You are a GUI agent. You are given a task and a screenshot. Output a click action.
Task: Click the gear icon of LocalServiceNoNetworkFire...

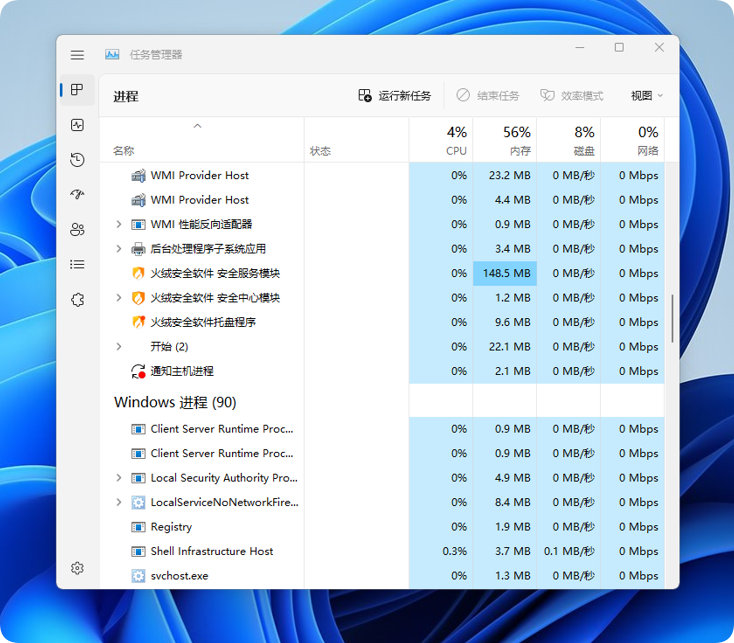[138, 502]
